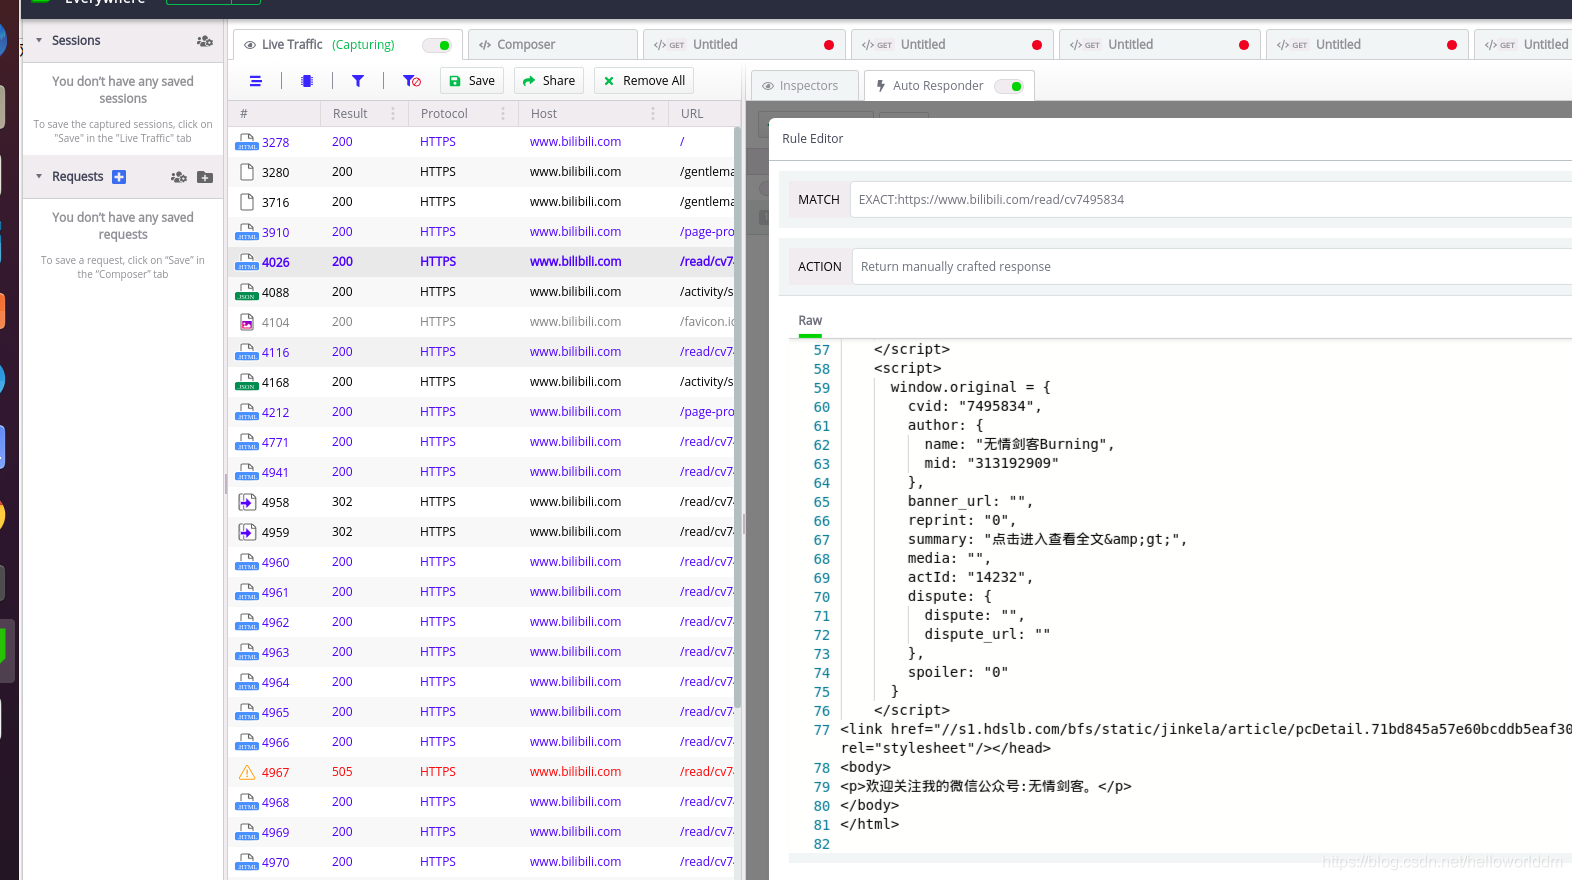Select the Raw tab in Rule Editor
The height and width of the screenshot is (880, 1572).
click(810, 321)
